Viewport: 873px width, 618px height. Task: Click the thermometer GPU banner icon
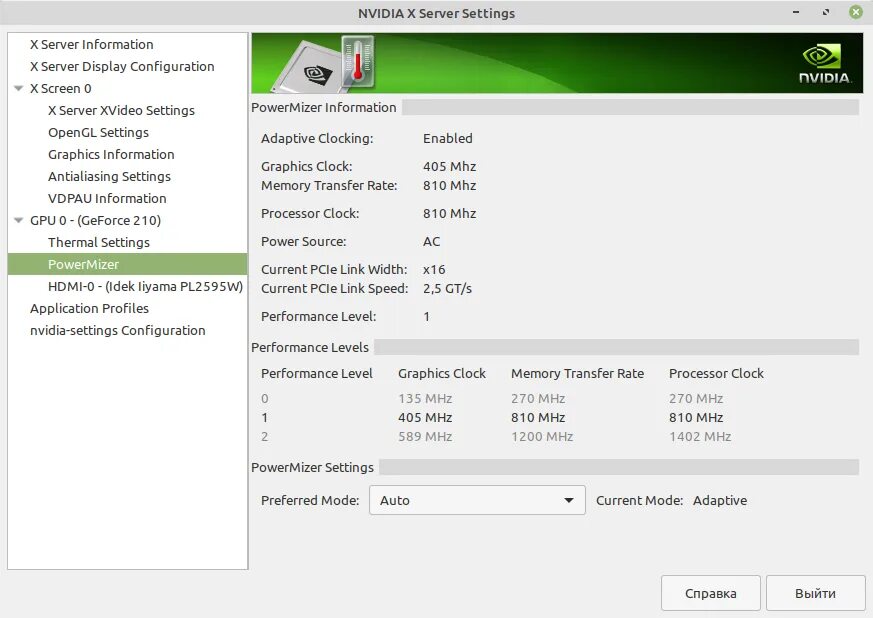tap(357, 61)
